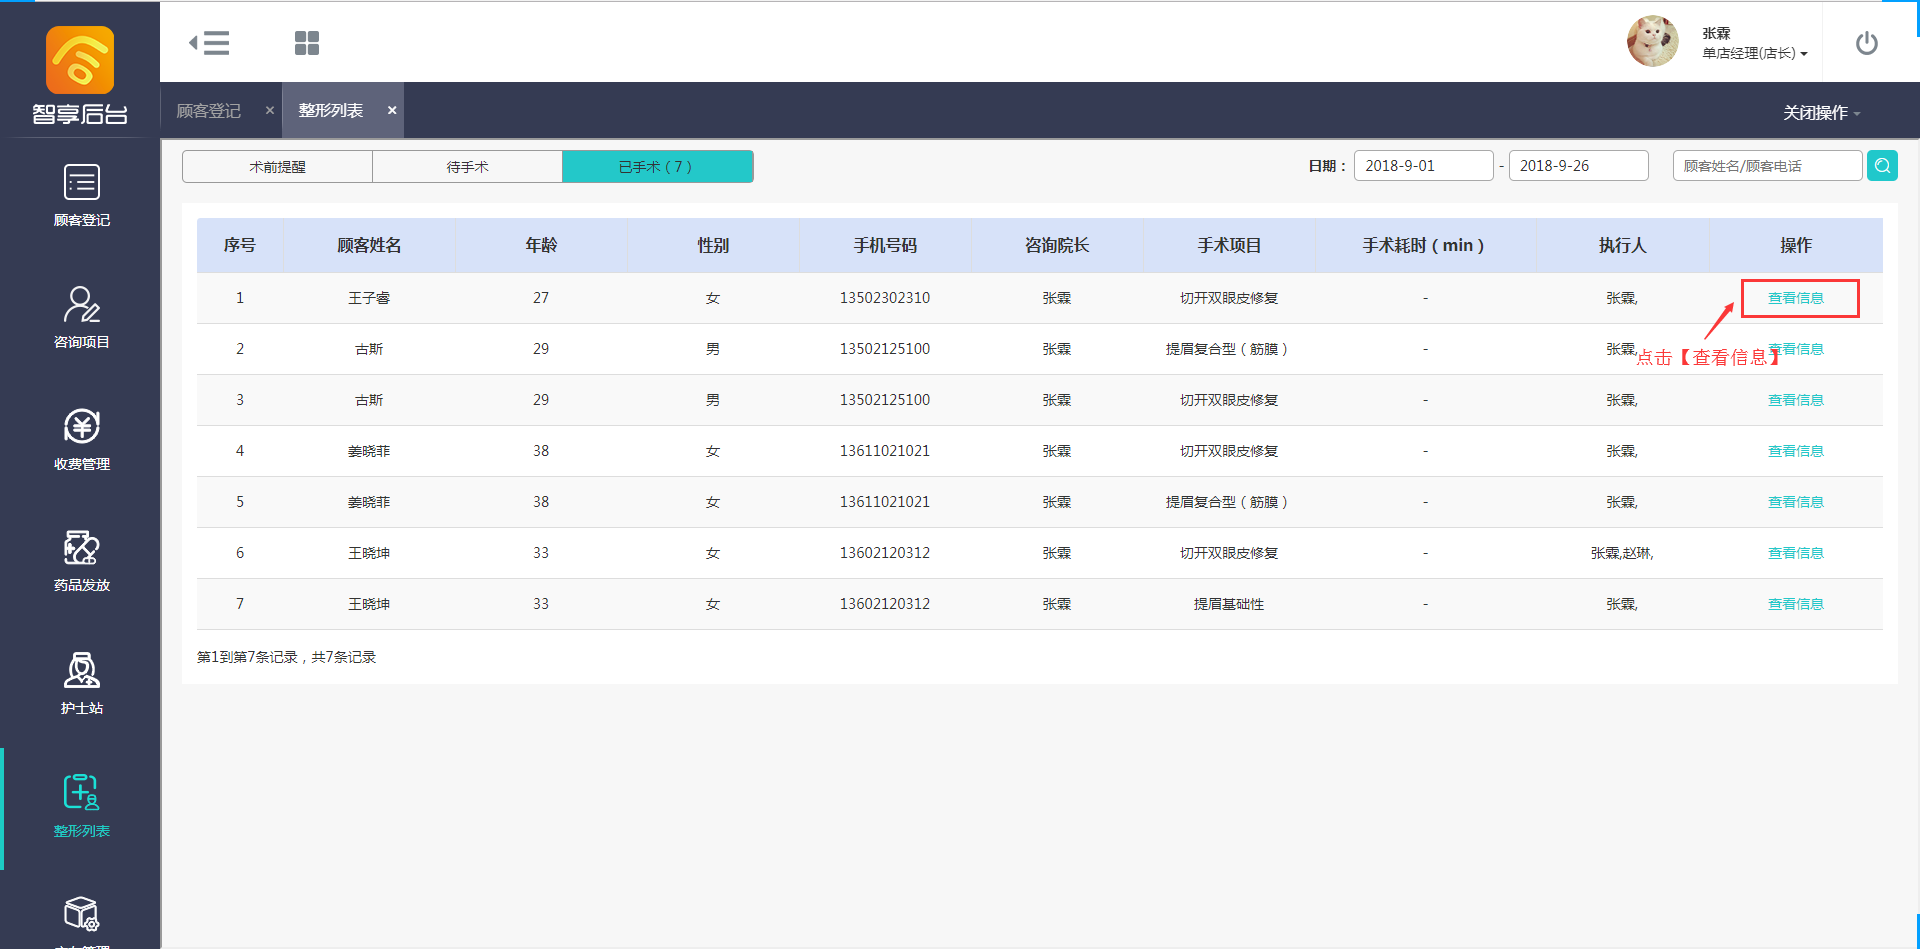
Task: Open the 张霖 user role dropdown
Action: [1755, 43]
